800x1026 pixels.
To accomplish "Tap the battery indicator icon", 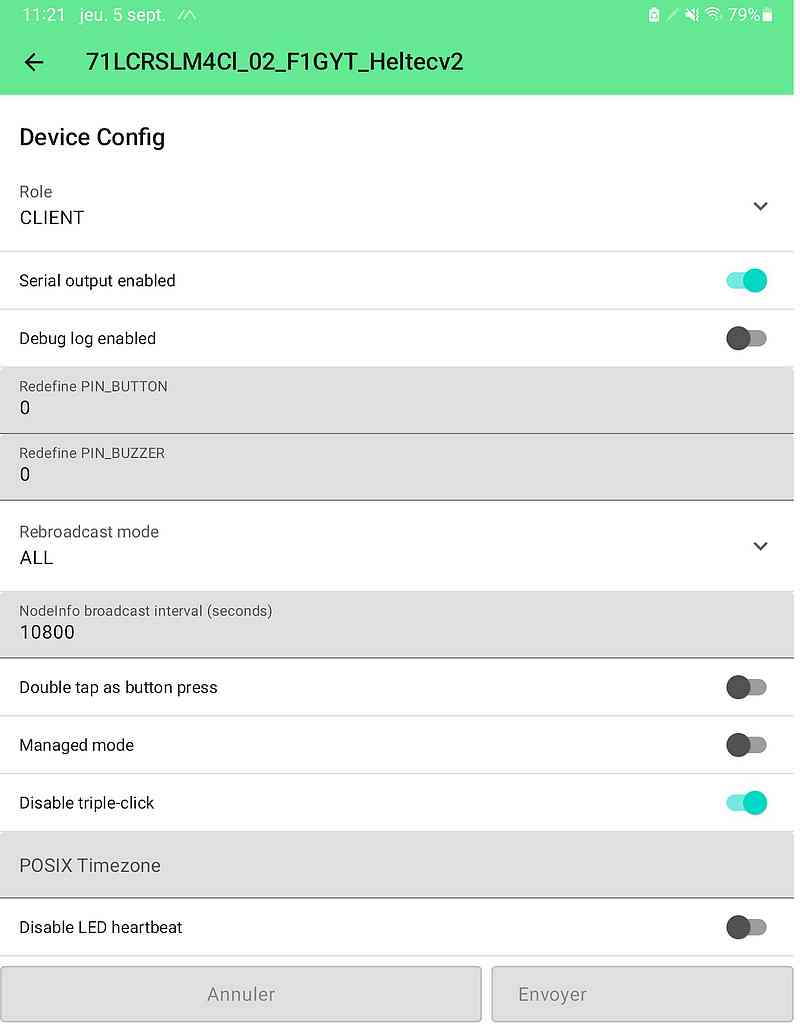I will (768, 14).
